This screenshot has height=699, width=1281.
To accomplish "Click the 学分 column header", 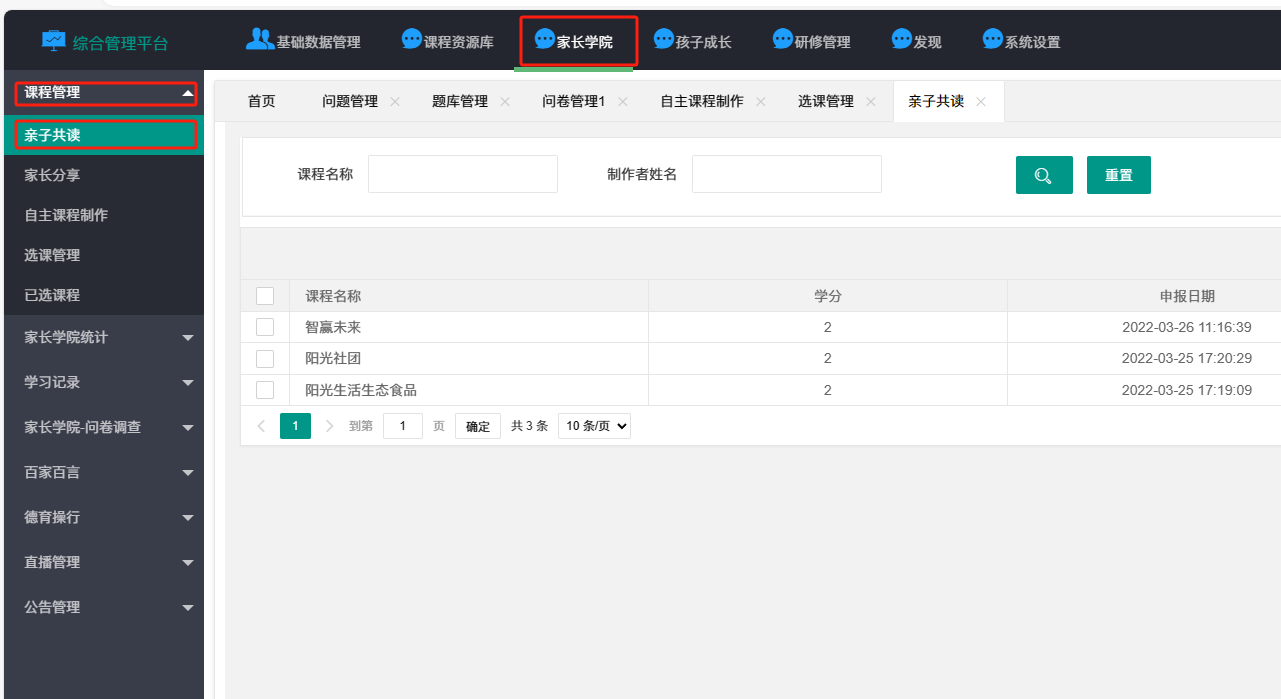I will pos(828,296).
